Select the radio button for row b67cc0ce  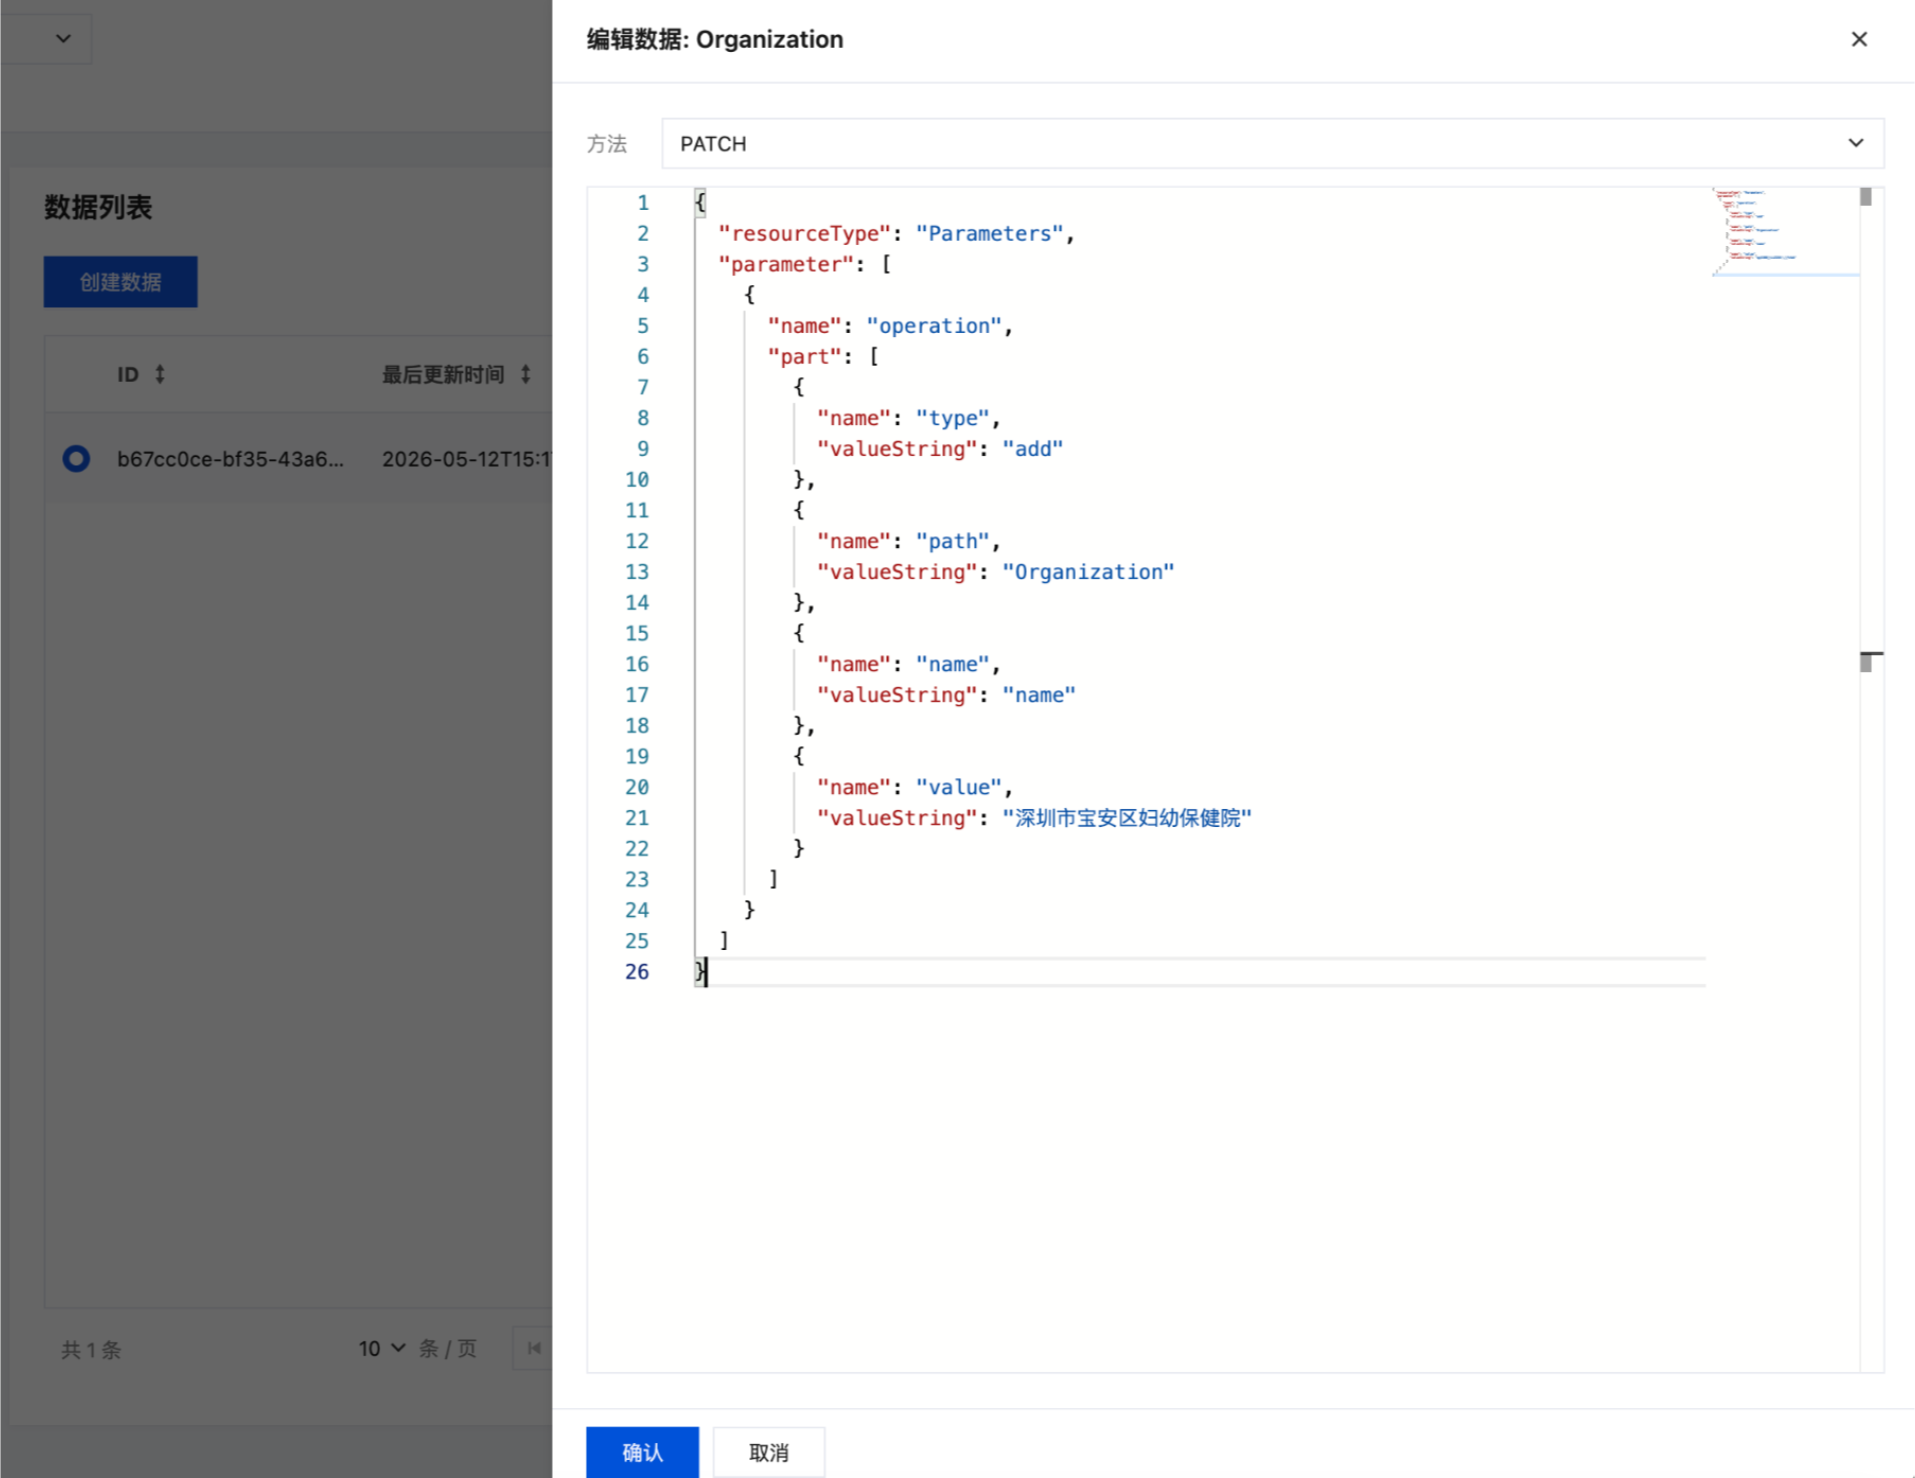(x=76, y=459)
